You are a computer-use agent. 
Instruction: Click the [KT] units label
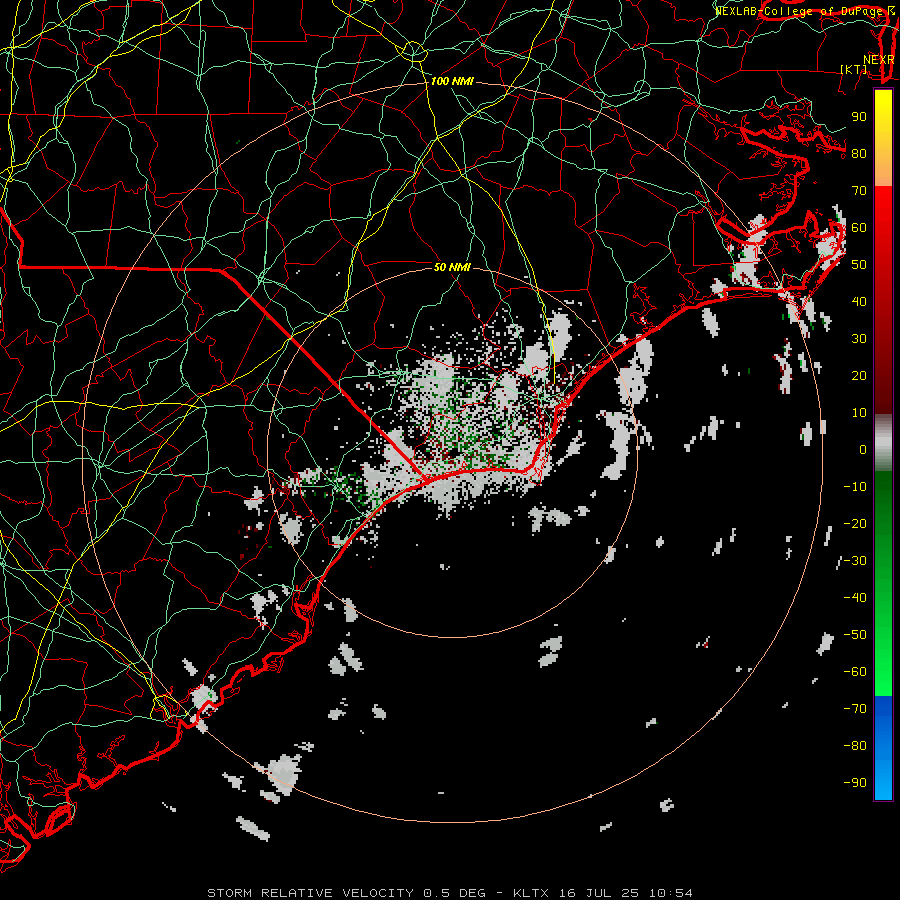click(x=854, y=69)
